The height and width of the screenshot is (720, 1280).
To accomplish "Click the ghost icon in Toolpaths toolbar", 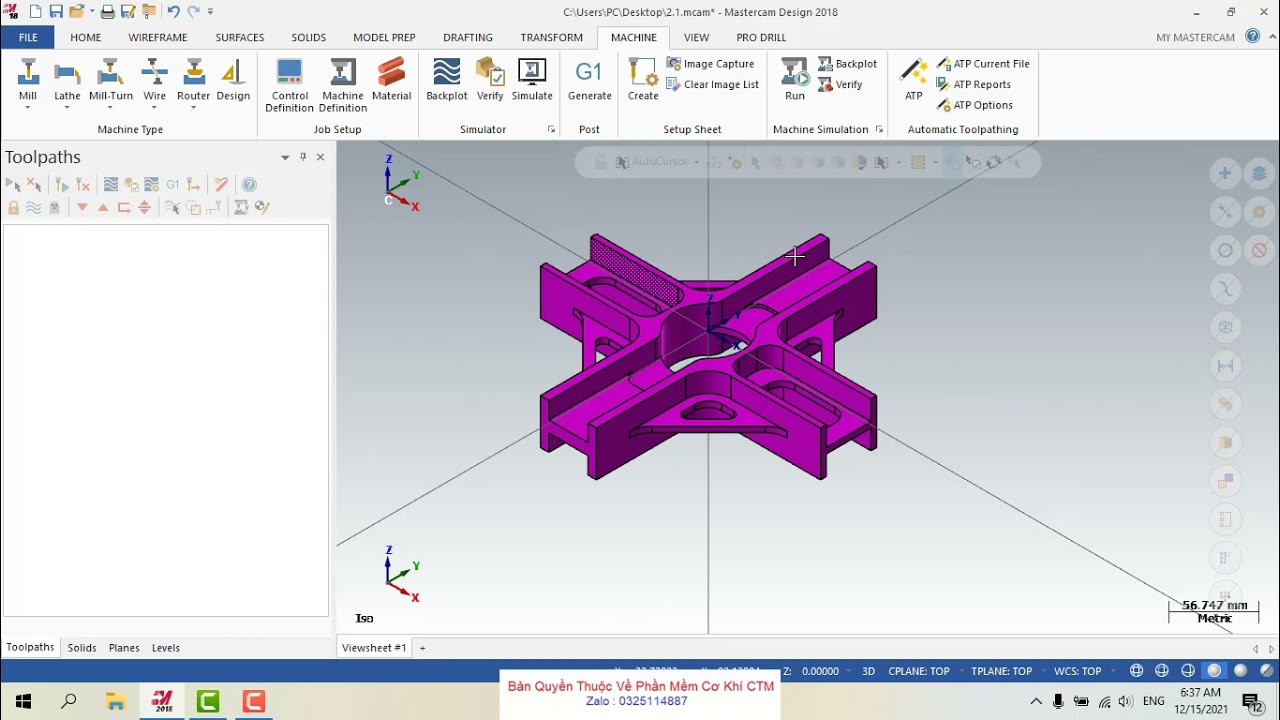I will pos(54,208).
